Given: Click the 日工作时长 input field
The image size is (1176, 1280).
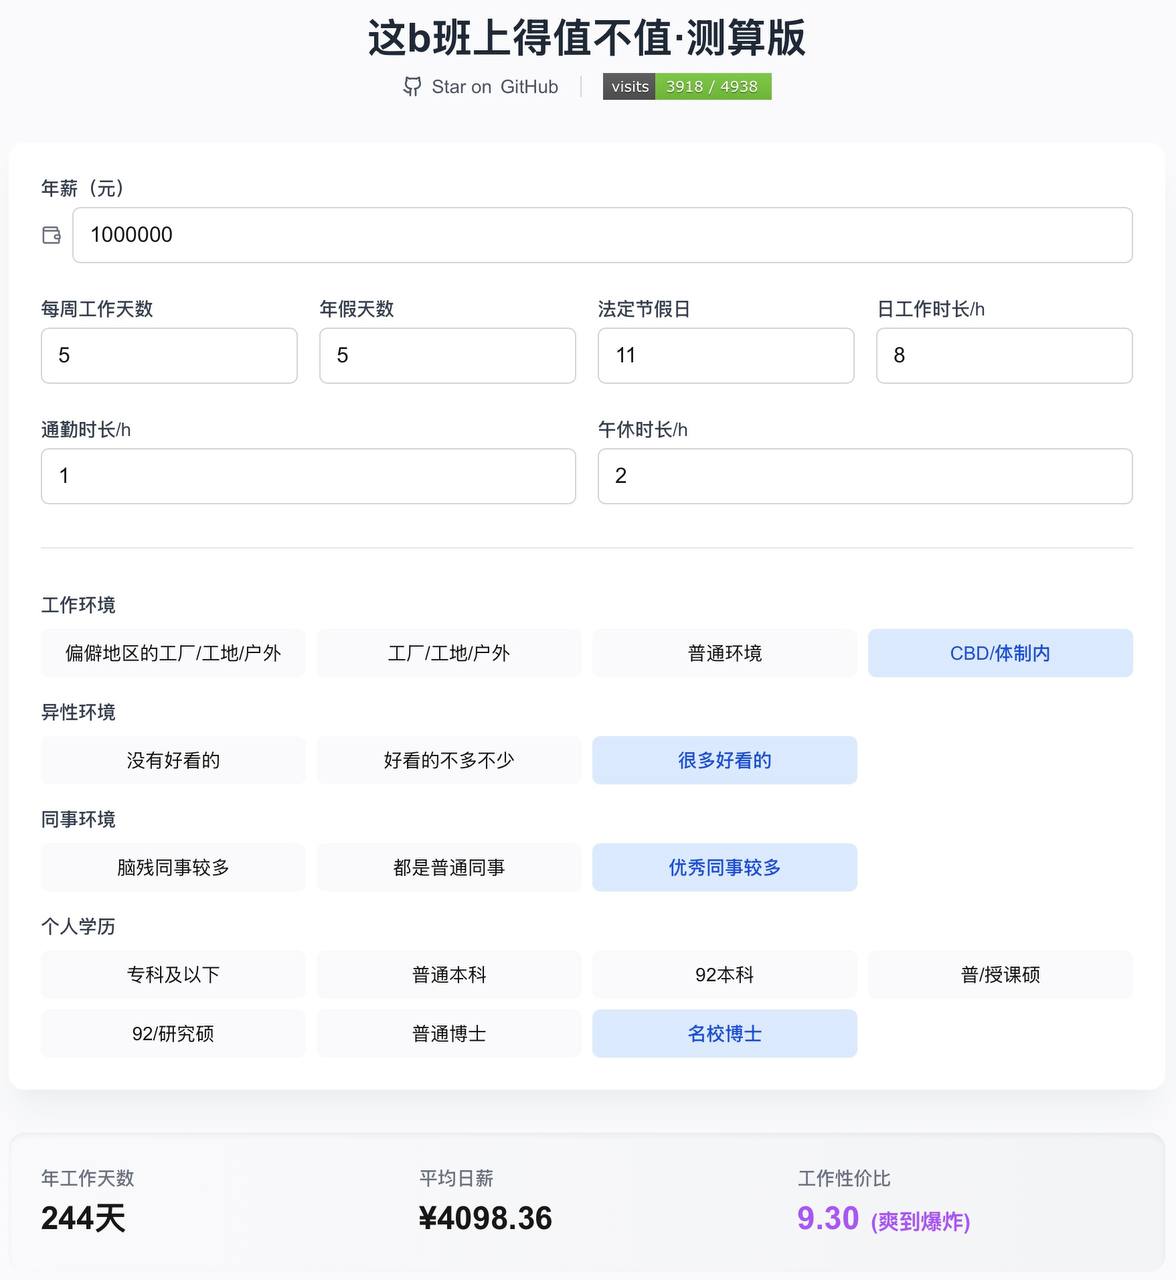Looking at the screenshot, I should point(1004,355).
